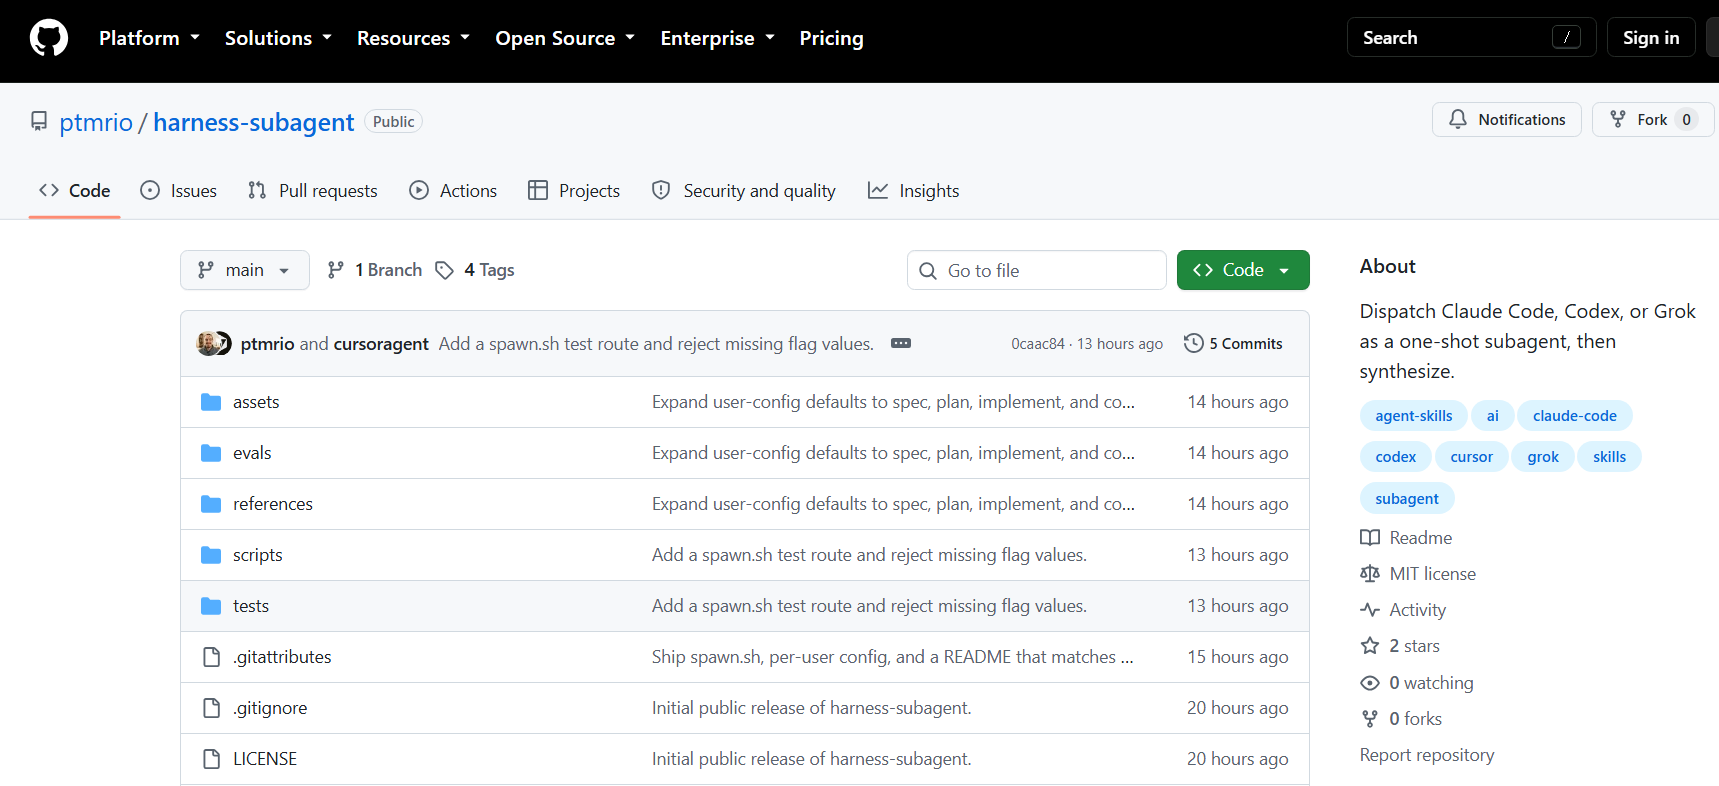Click the folder icon for references

(211, 504)
